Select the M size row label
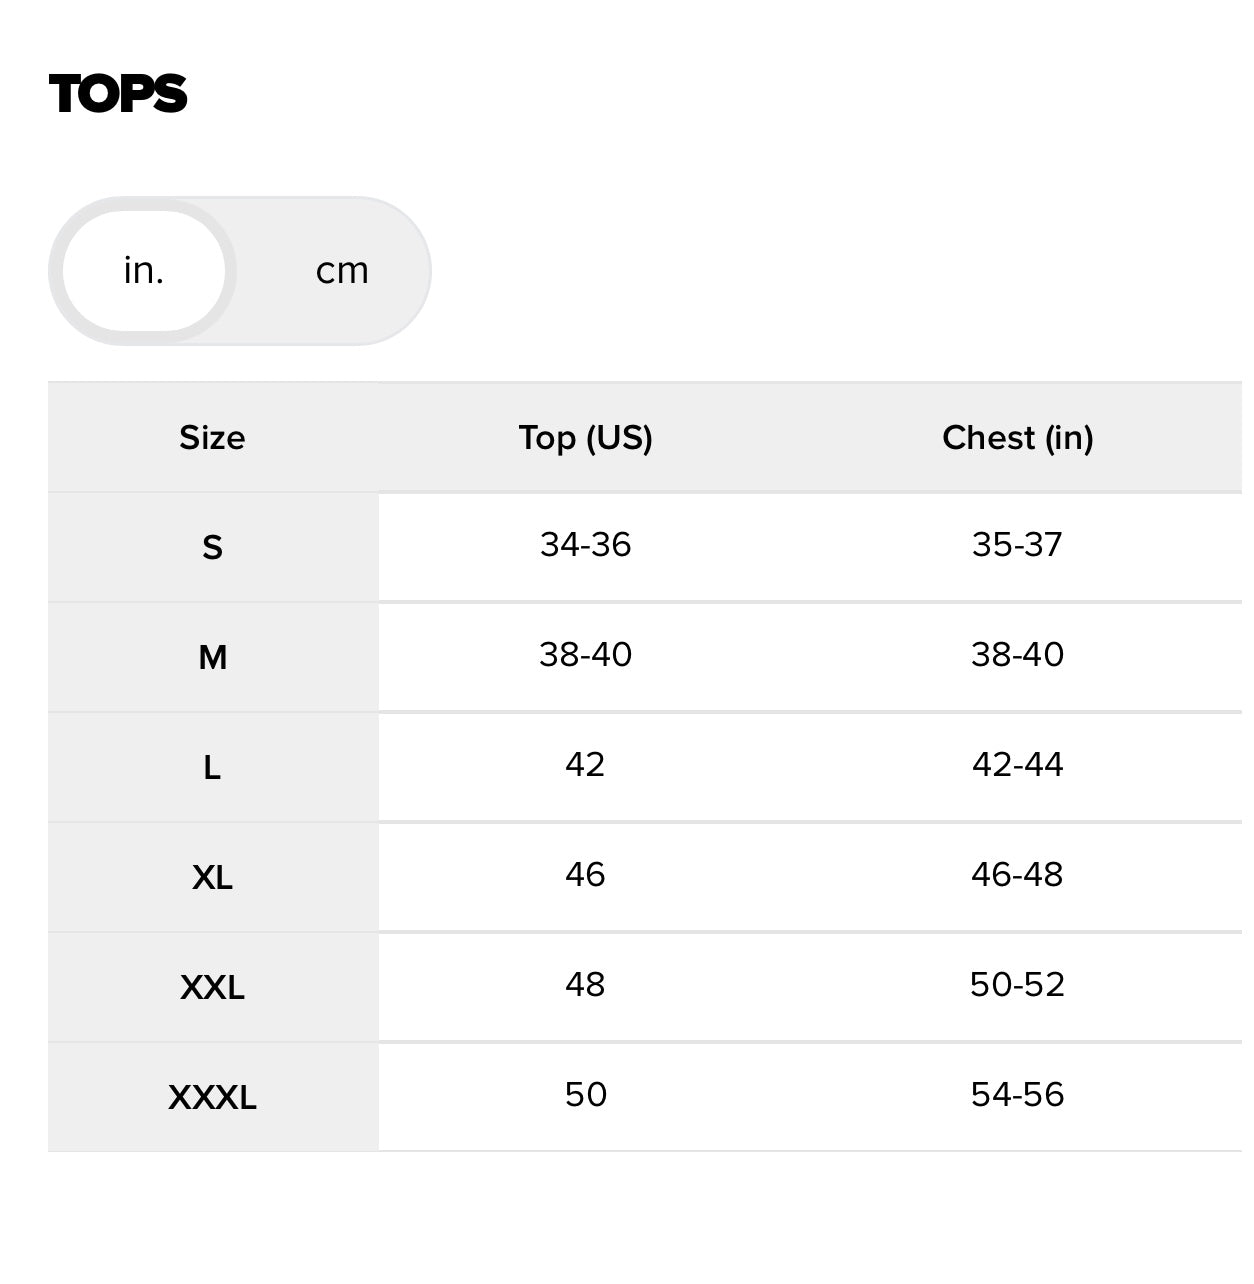The image size is (1254, 1284). click(x=212, y=658)
